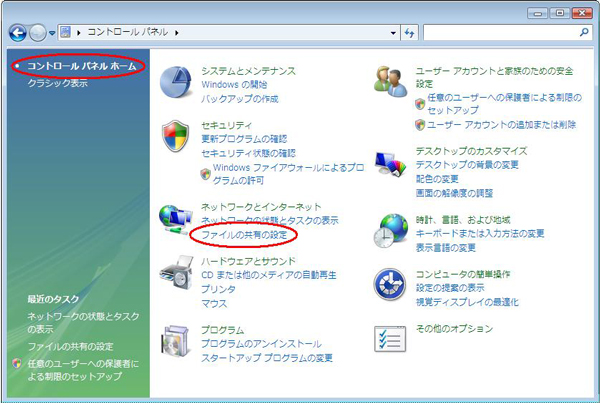Open 視覚ディスプレイの最適化 link

click(467, 302)
